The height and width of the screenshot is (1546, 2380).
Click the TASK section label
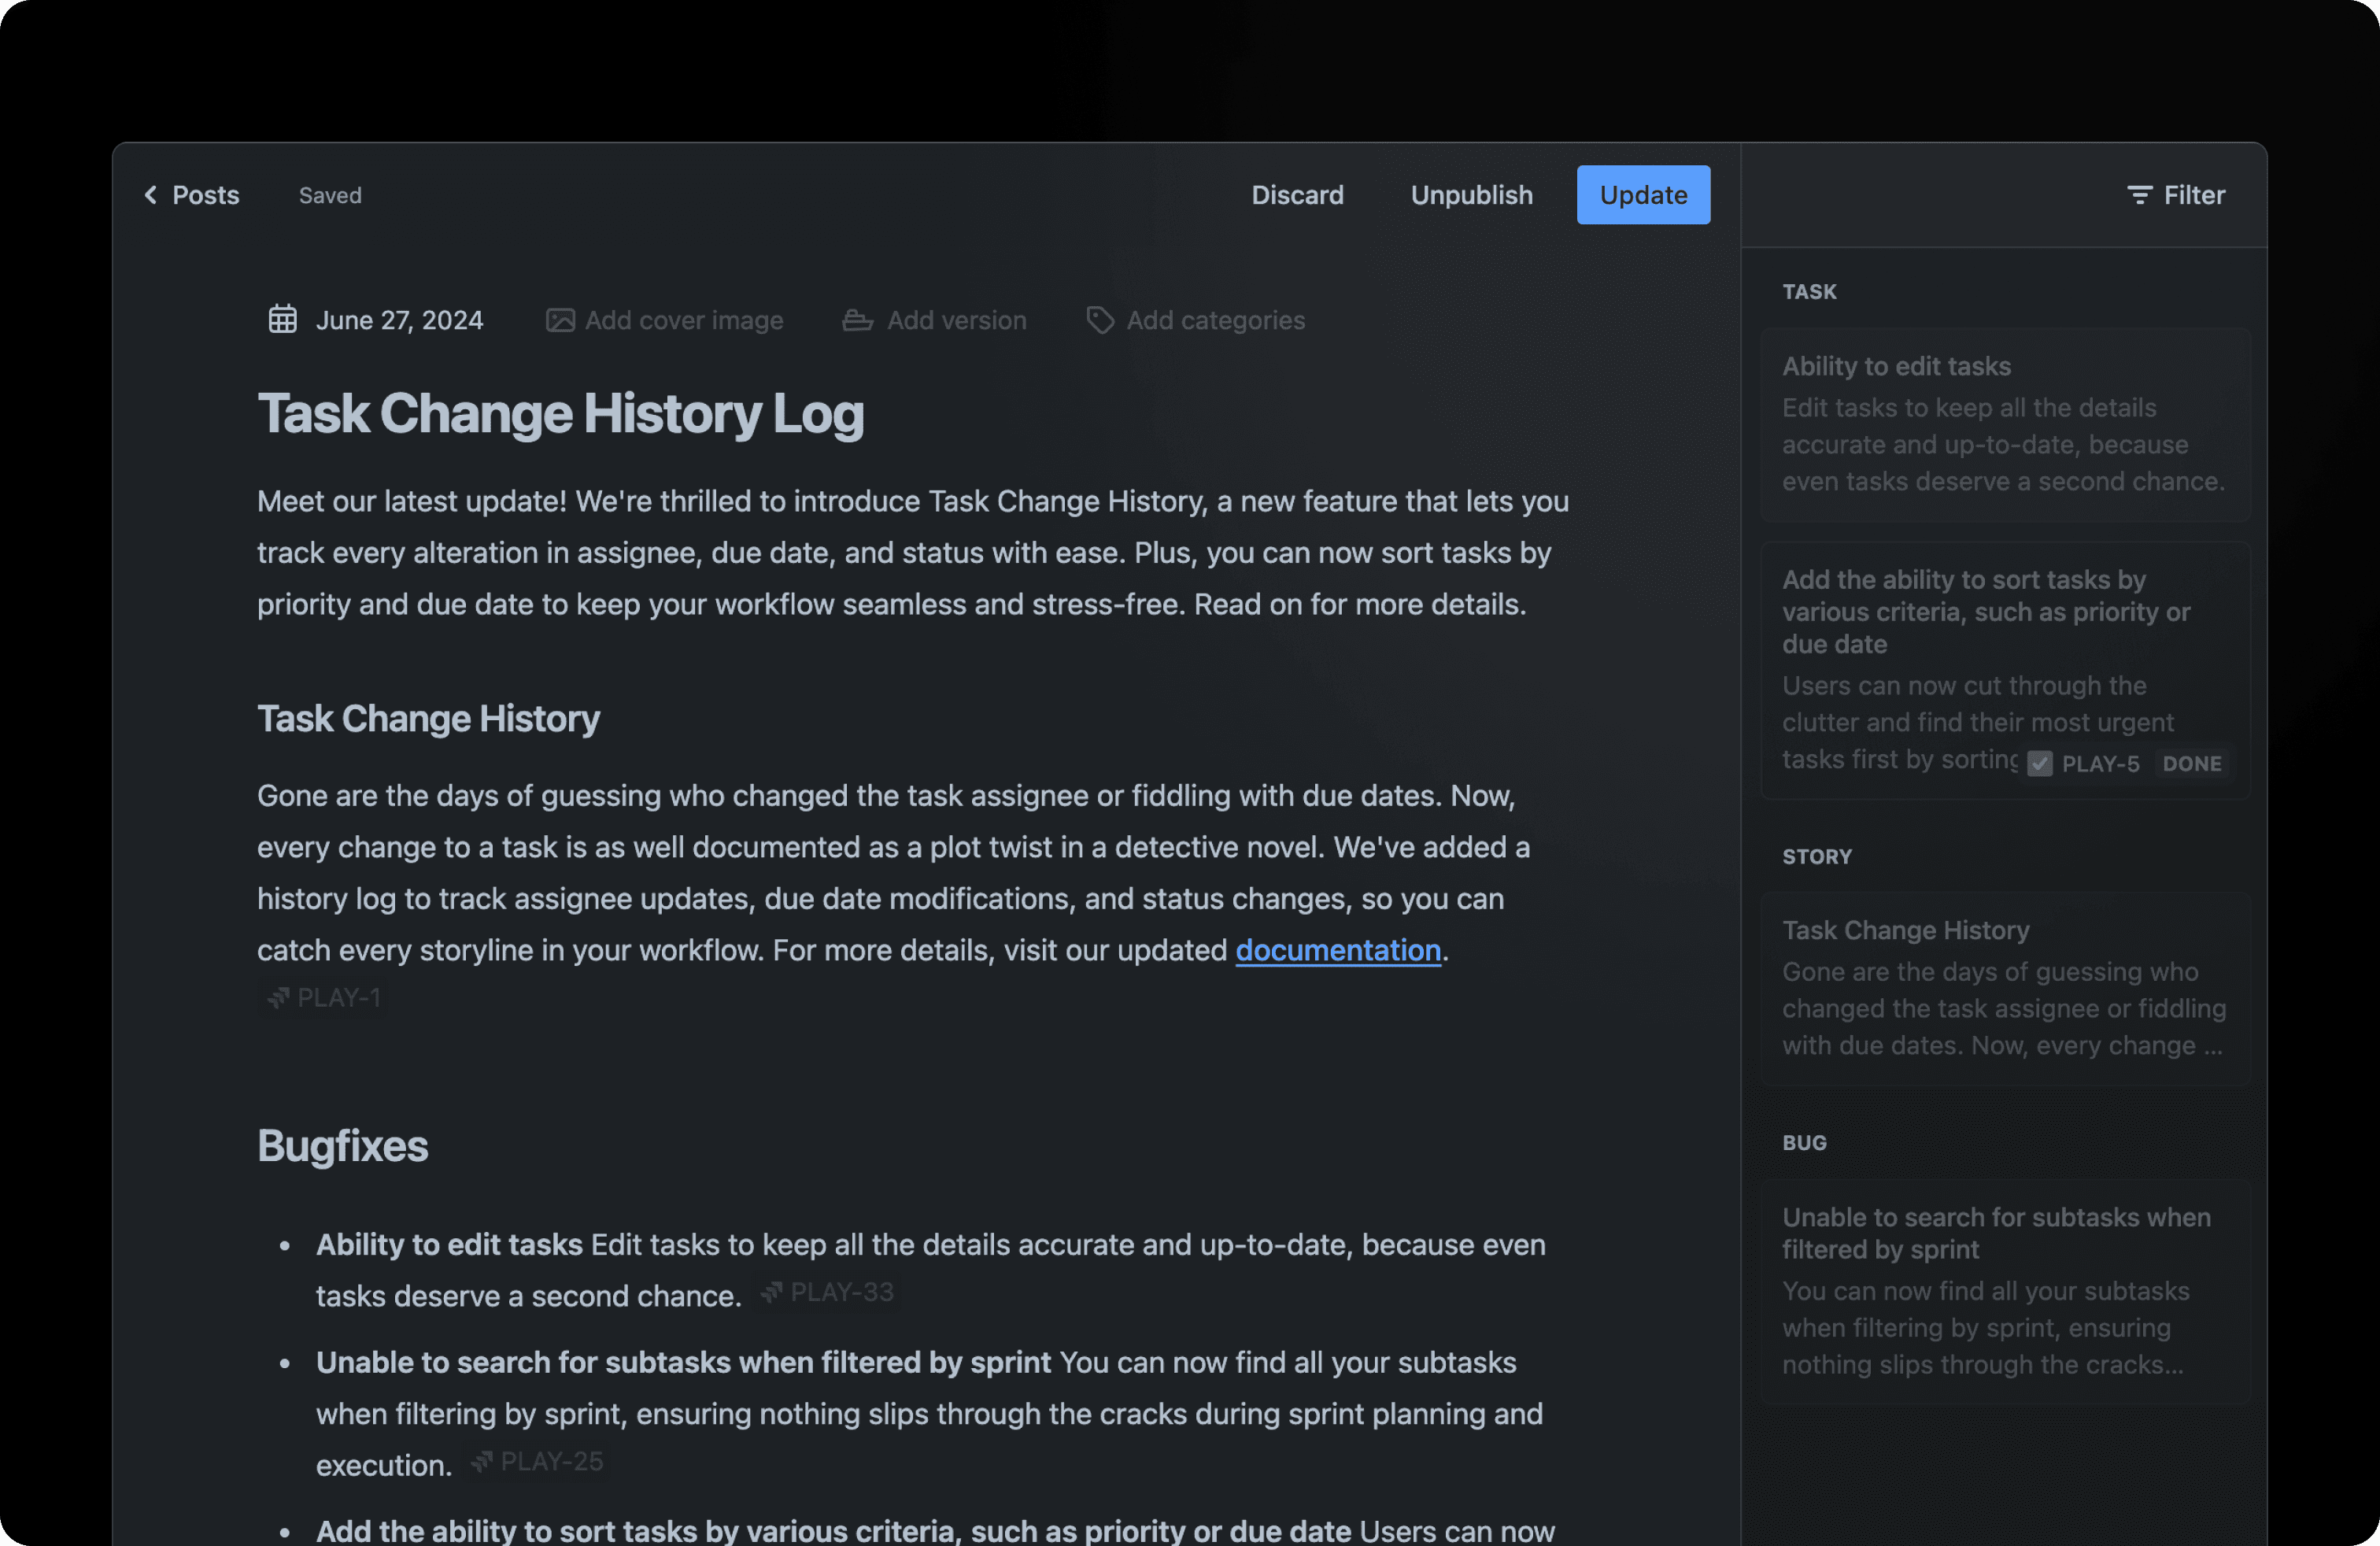coord(1809,292)
